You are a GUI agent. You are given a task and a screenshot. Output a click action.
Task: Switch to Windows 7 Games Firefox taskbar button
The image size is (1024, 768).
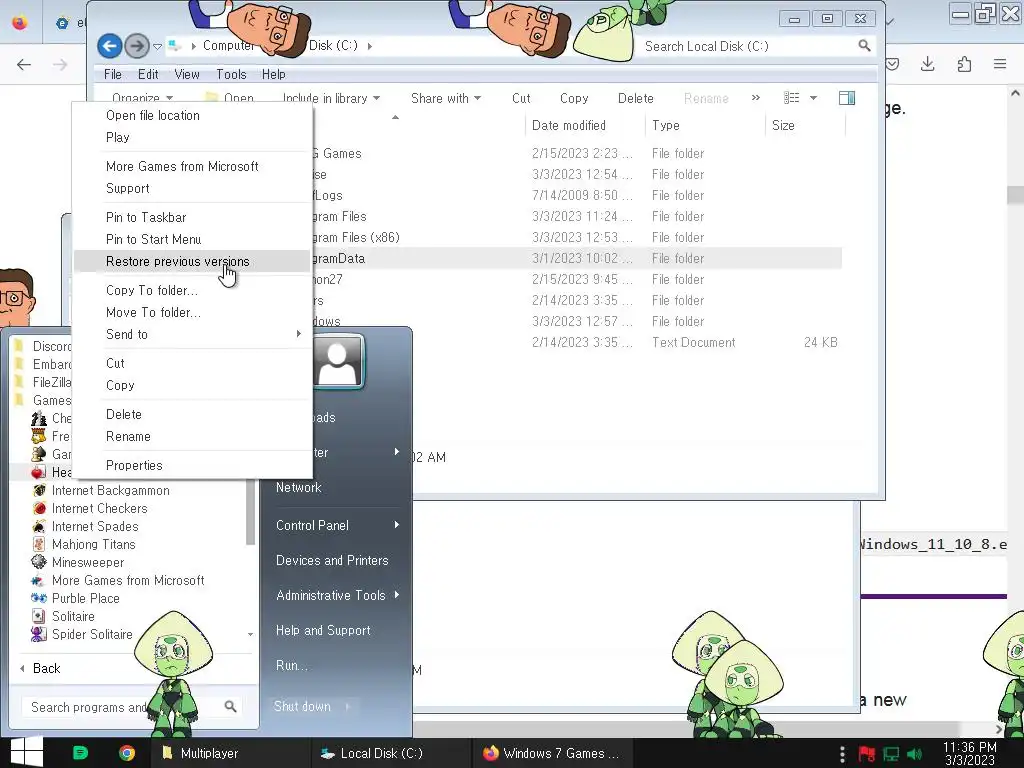(x=551, y=753)
